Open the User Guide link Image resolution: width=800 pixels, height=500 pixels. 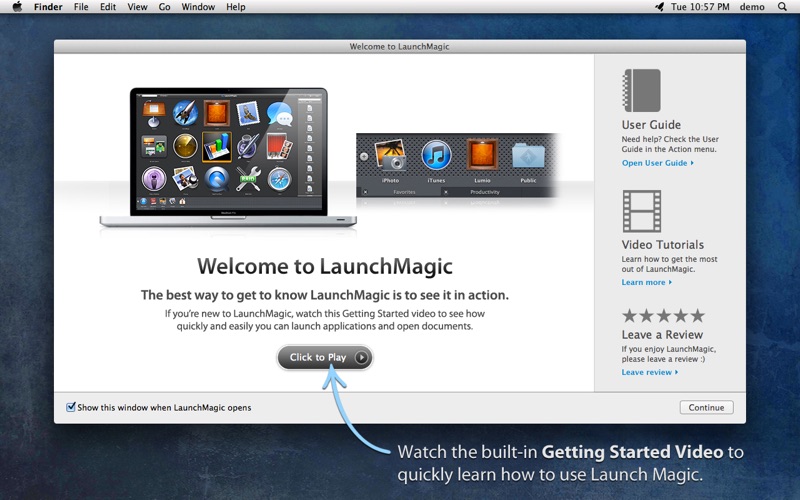(657, 163)
